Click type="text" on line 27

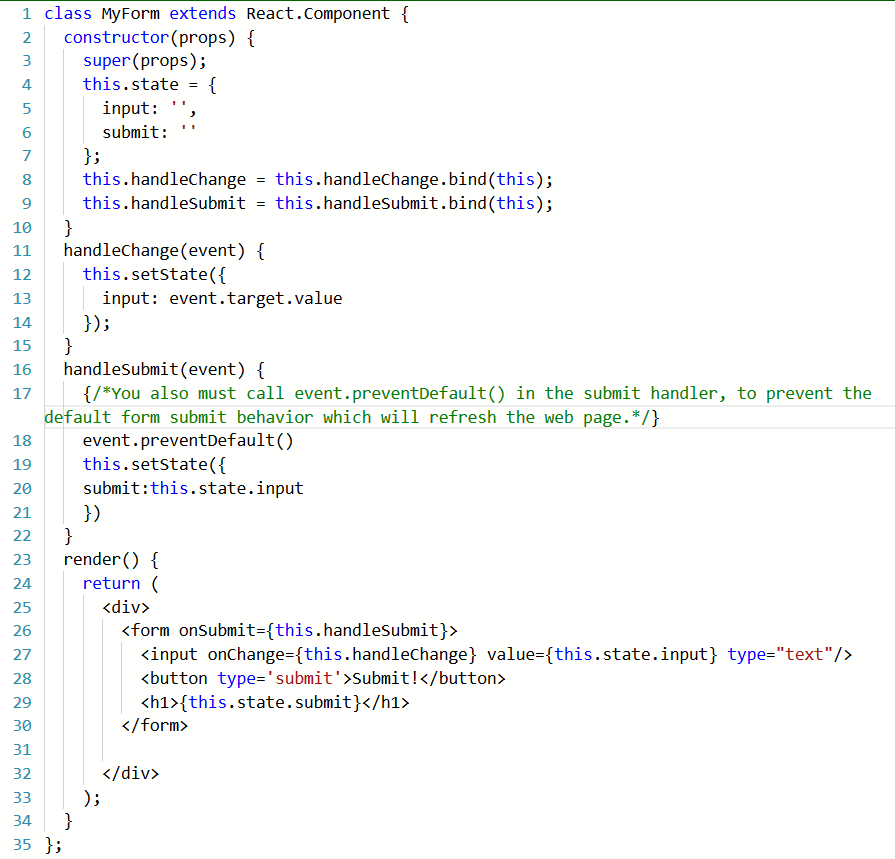click(780, 655)
